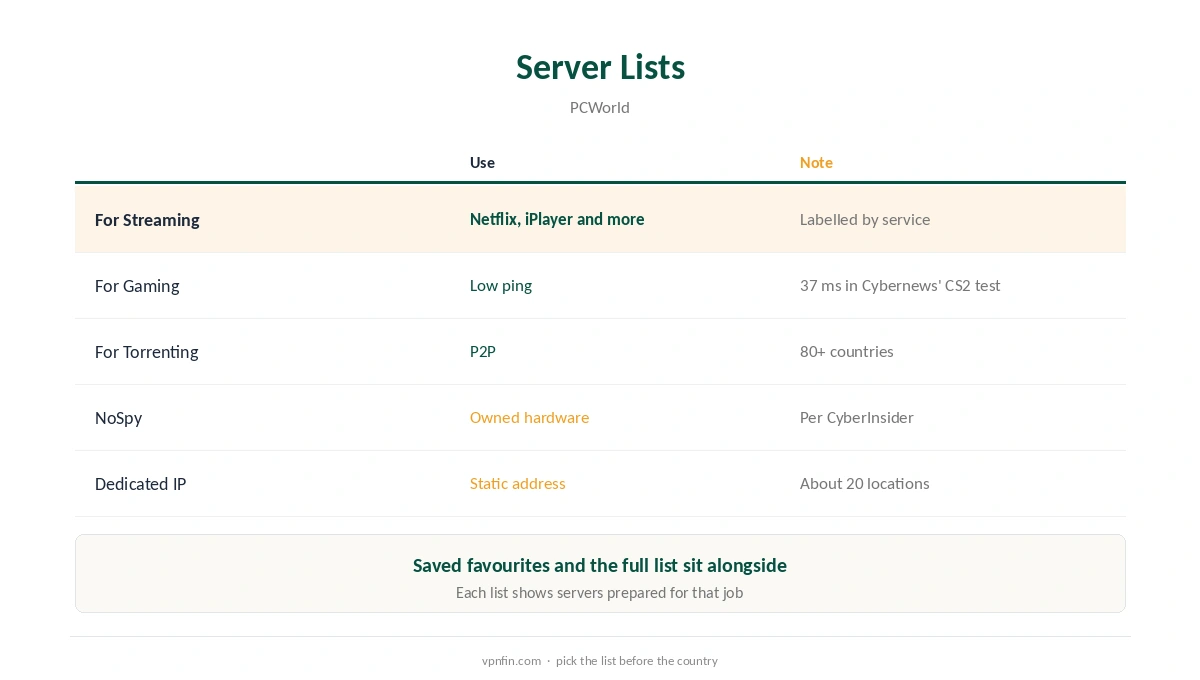This screenshot has height=680, width=1200.
Task: Click the 'Low ping' cell
Action: click(501, 286)
